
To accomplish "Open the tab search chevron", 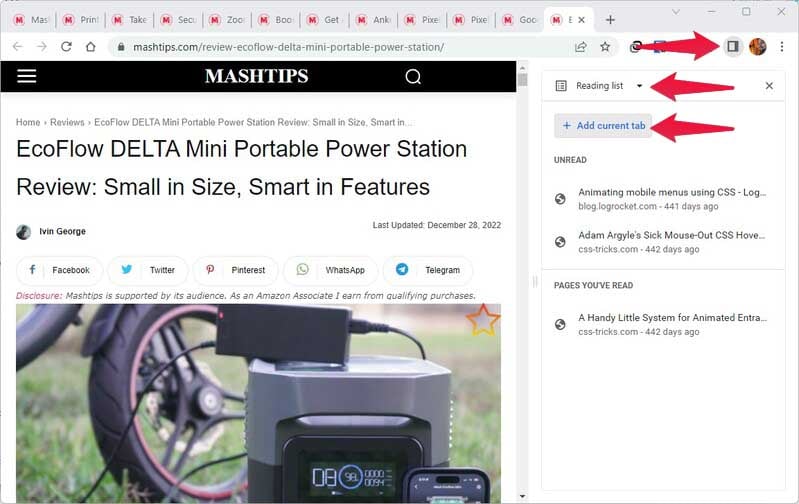I will (676, 12).
